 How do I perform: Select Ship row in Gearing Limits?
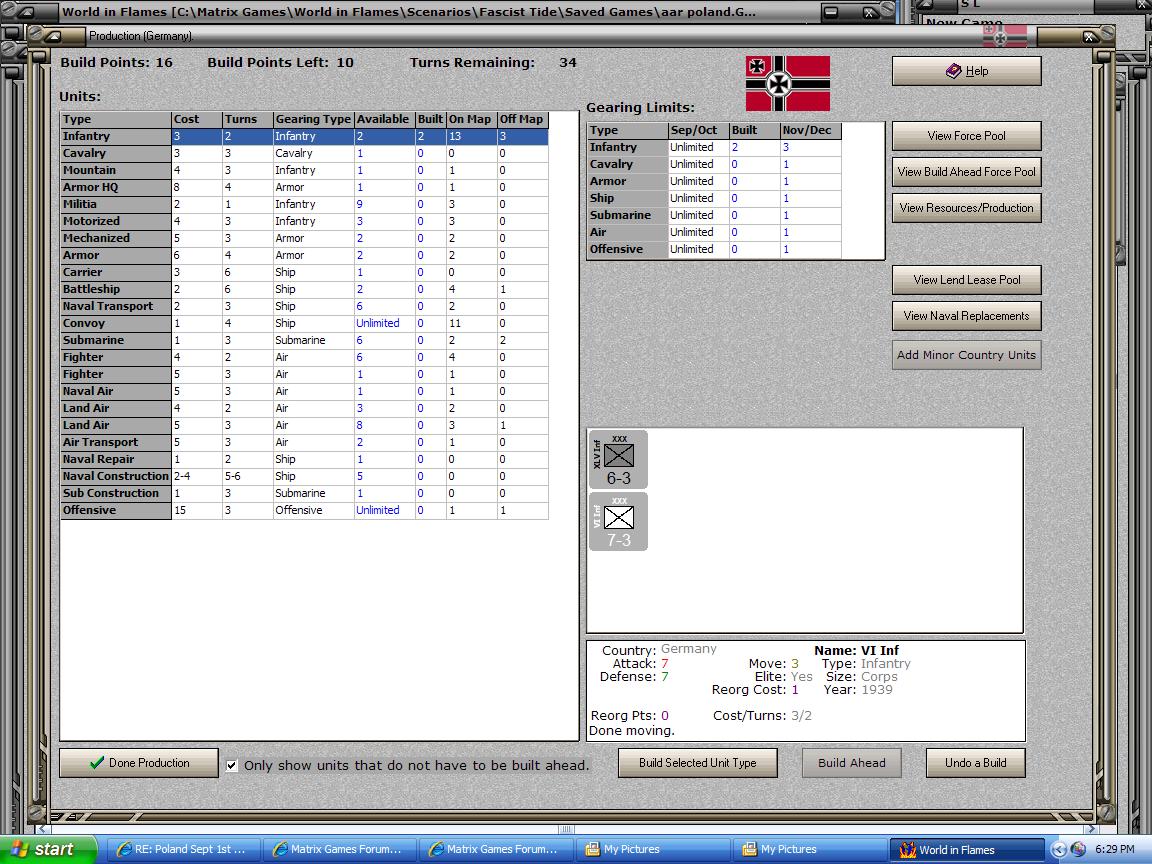pos(715,198)
